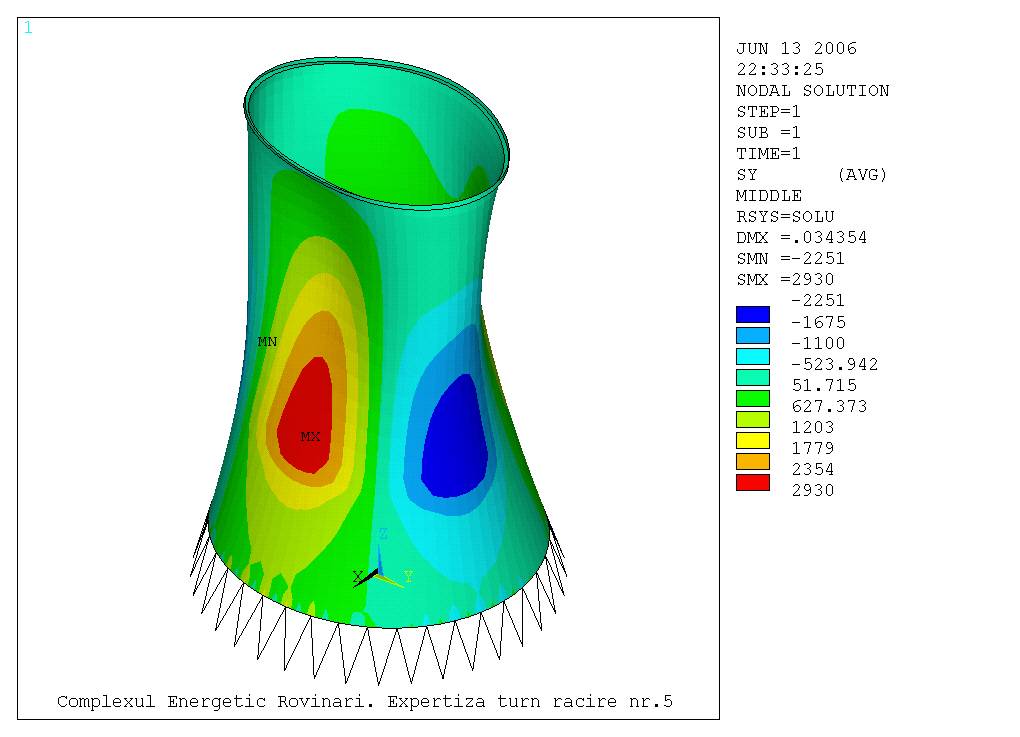Viewport: 1020px width, 737px height.
Task: Click the dark blue contour region on tower
Action: tap(457, 440)
